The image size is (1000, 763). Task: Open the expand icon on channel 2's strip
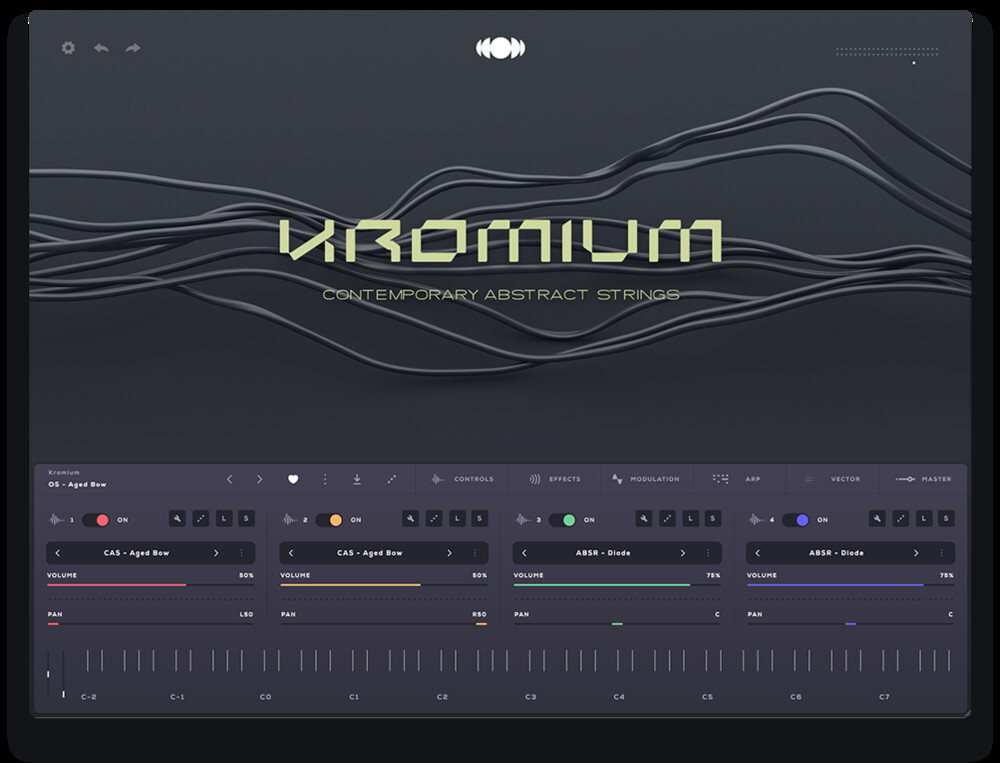click(434, 517)
